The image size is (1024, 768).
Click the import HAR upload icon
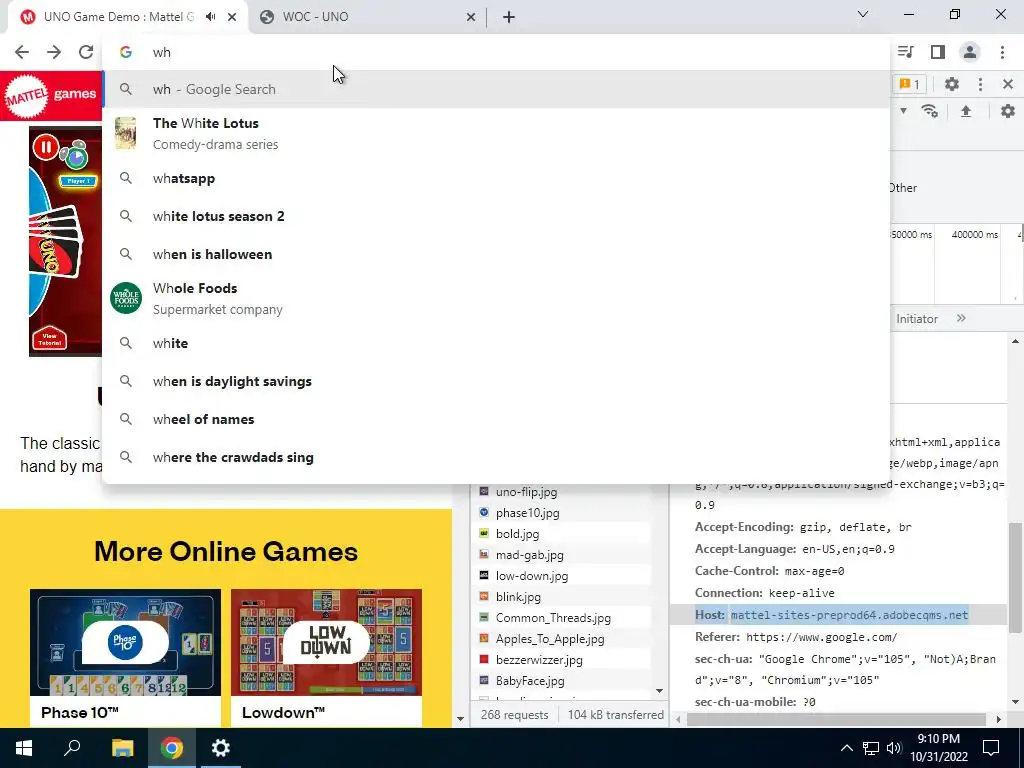(x=966, y=111)
